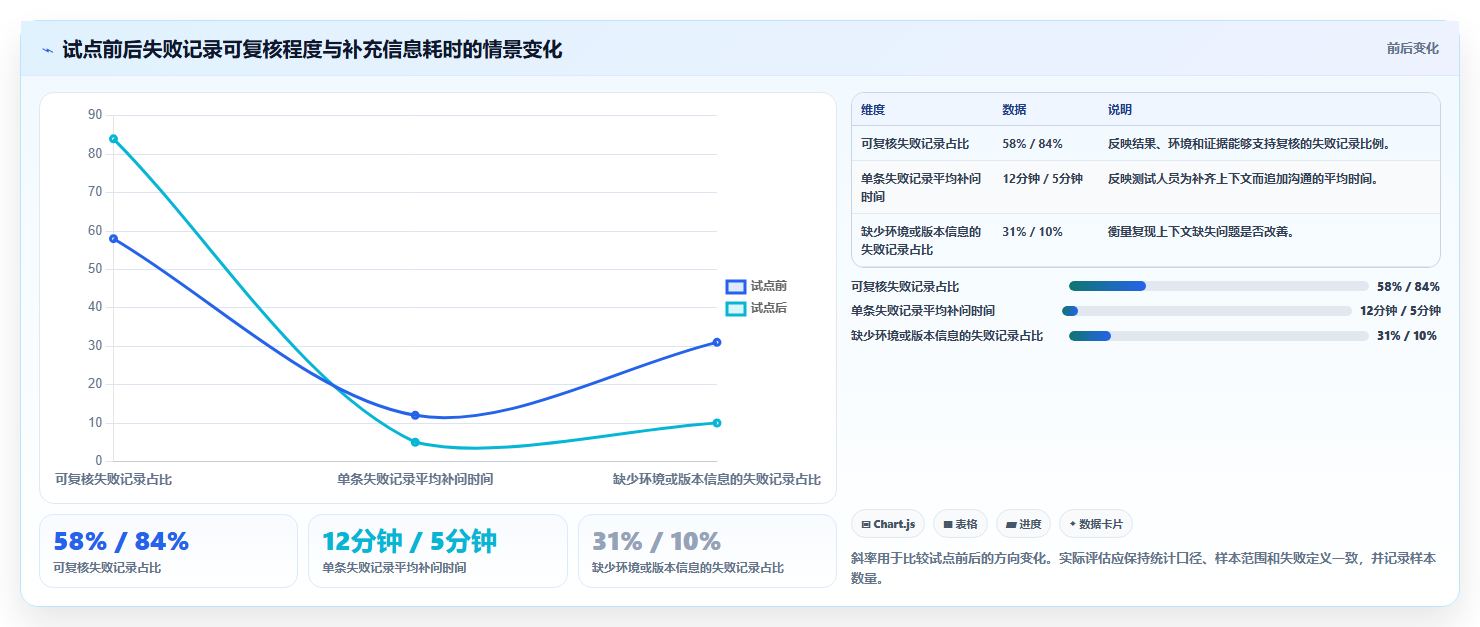Click the x-axis label 可复核失败记录占比
The height and width of the screenshot is (627, 1480).
click(113, 480)
